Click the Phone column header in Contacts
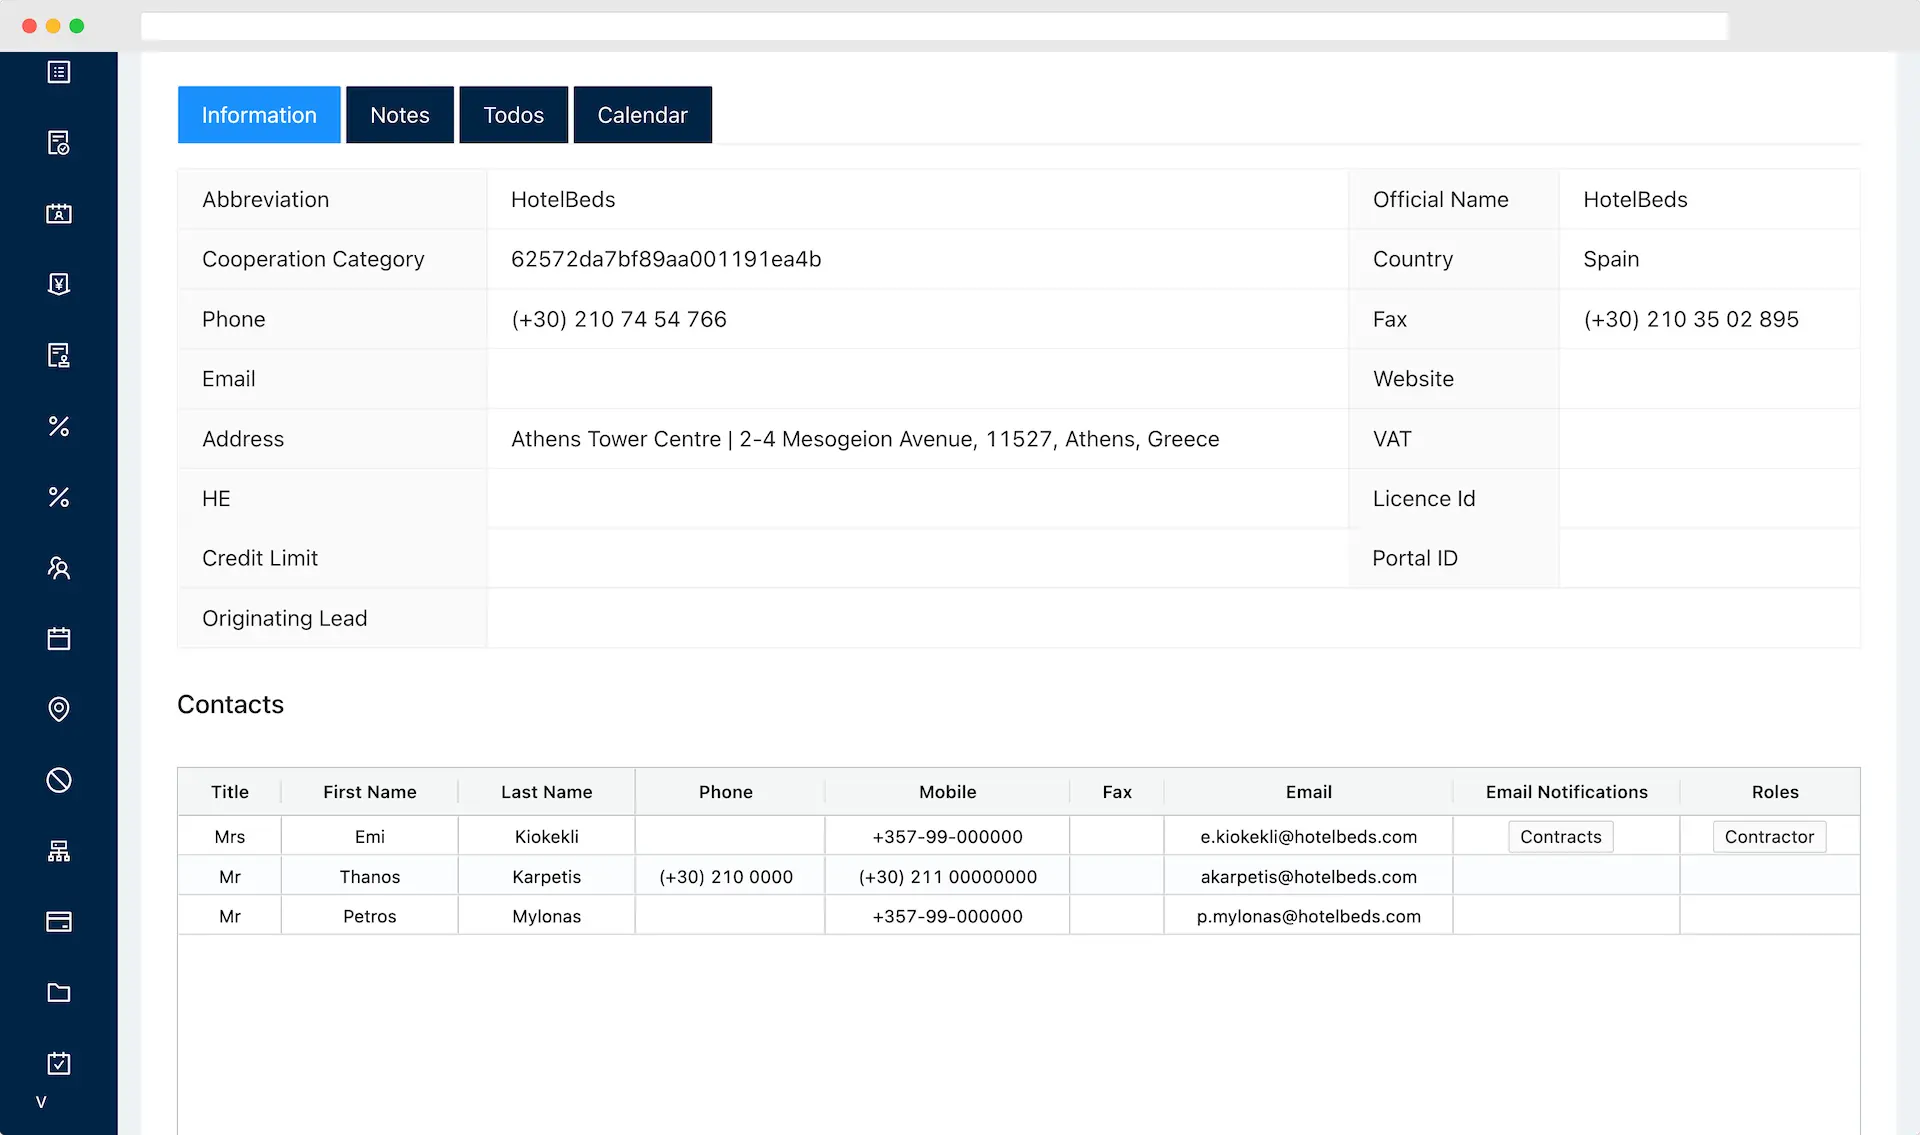This screenshot has width=1920, height=1135. (726, 792)
